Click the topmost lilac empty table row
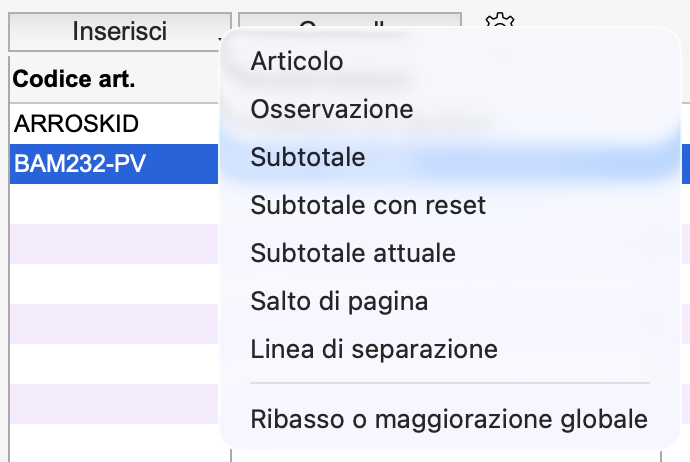The image size is (690, 462). pyautogui.click(x=110, y=244)
